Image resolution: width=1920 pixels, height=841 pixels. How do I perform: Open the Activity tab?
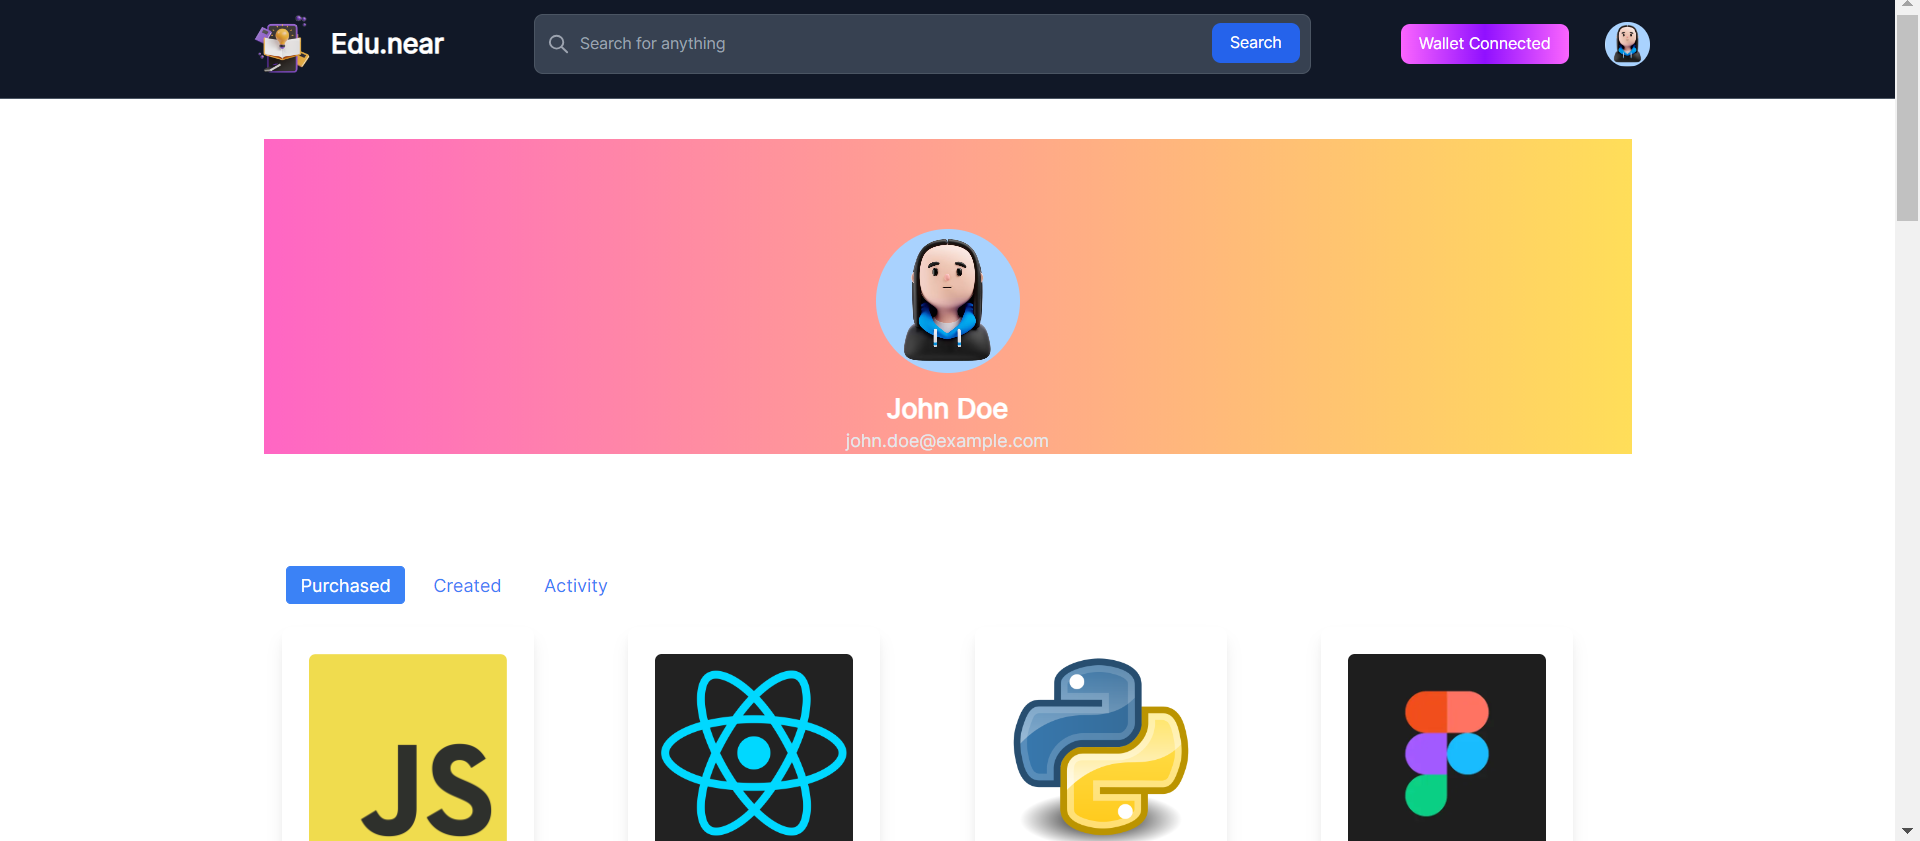(x=576, y=585)
